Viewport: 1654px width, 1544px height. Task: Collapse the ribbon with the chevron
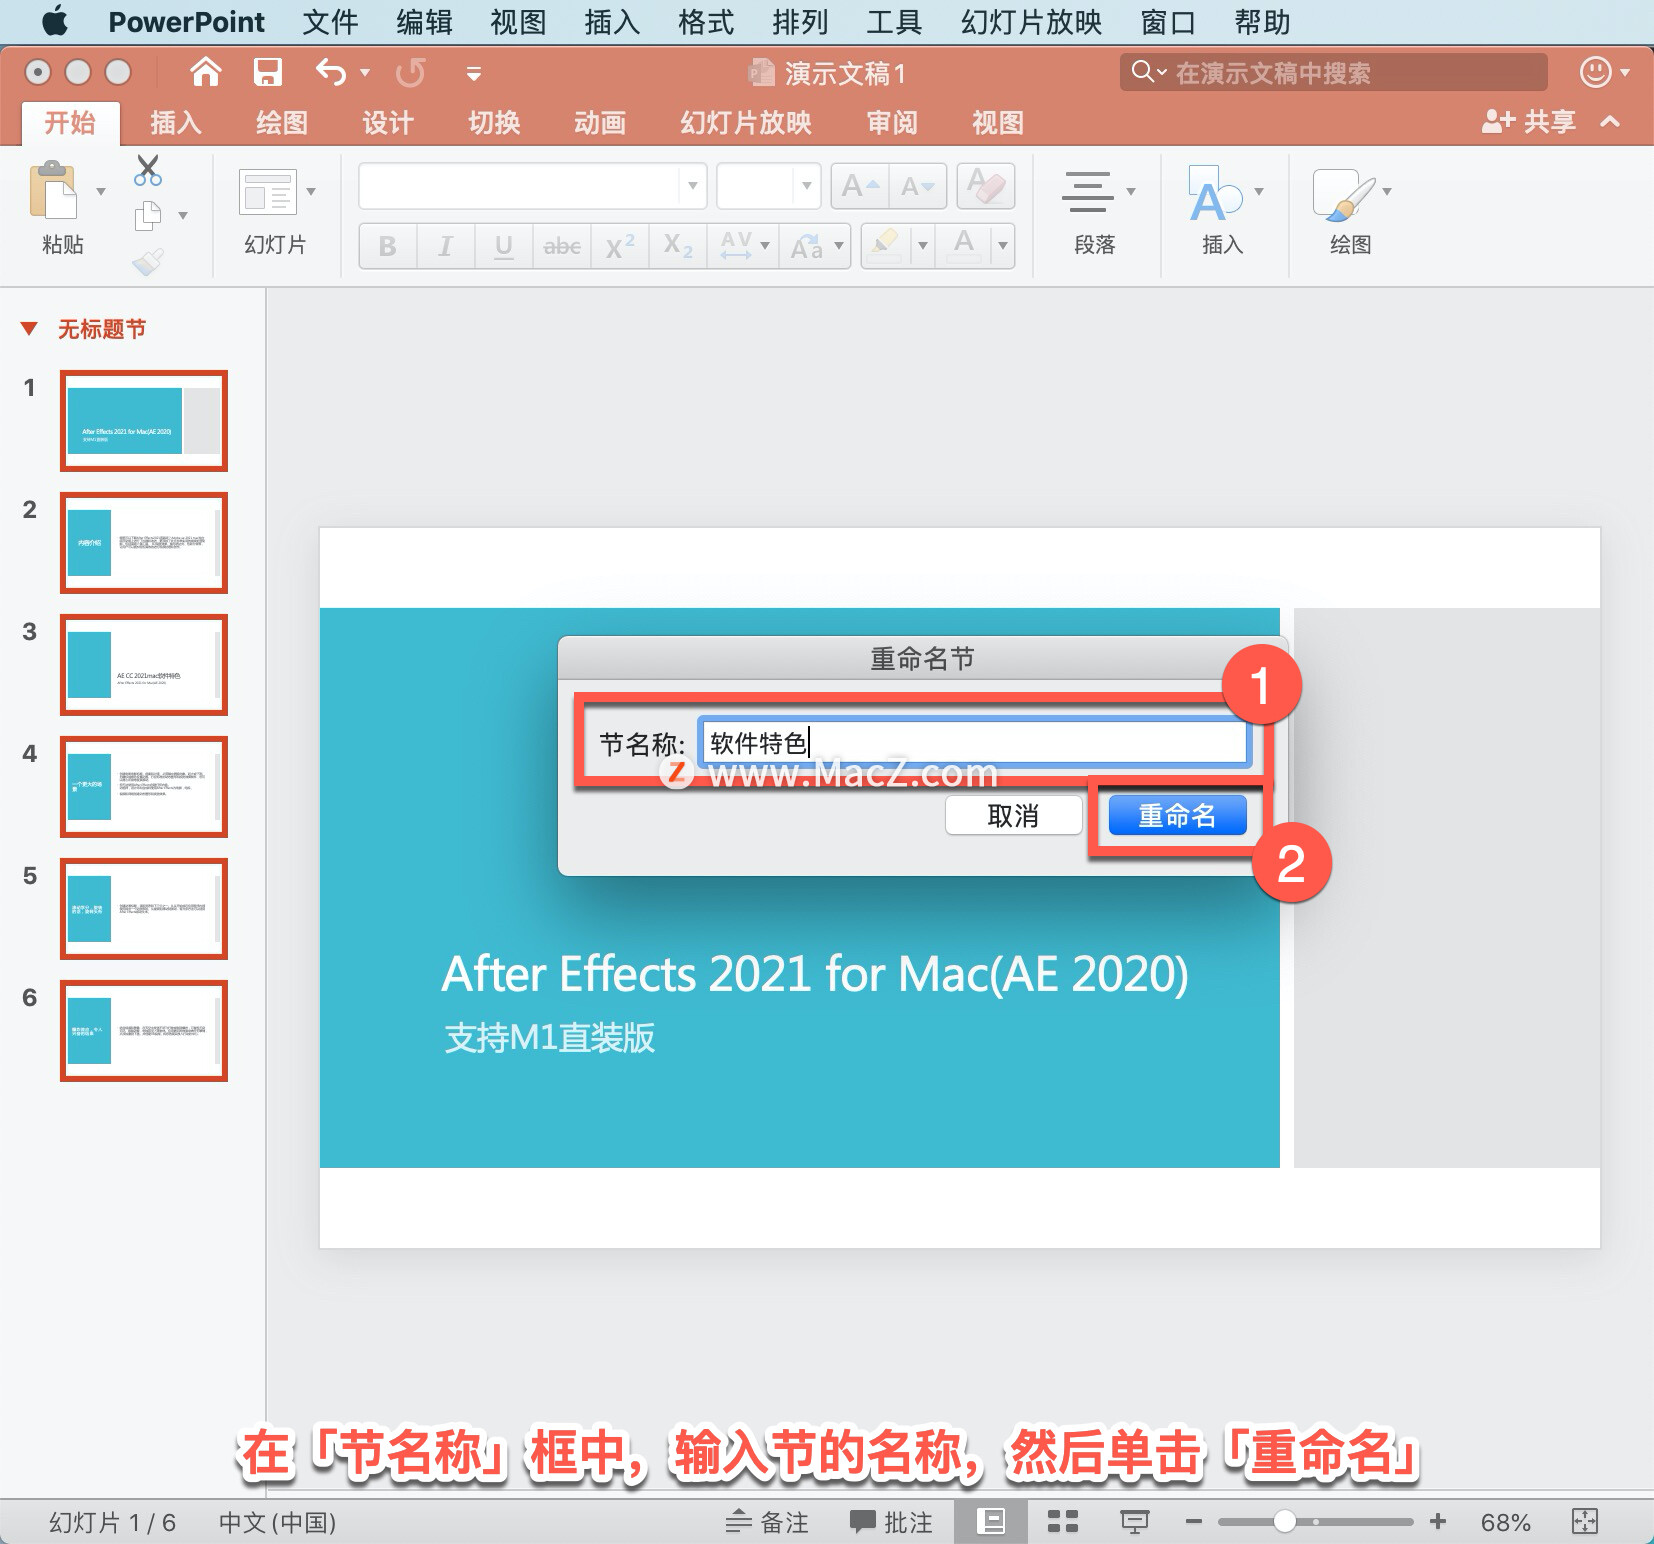1610,122
